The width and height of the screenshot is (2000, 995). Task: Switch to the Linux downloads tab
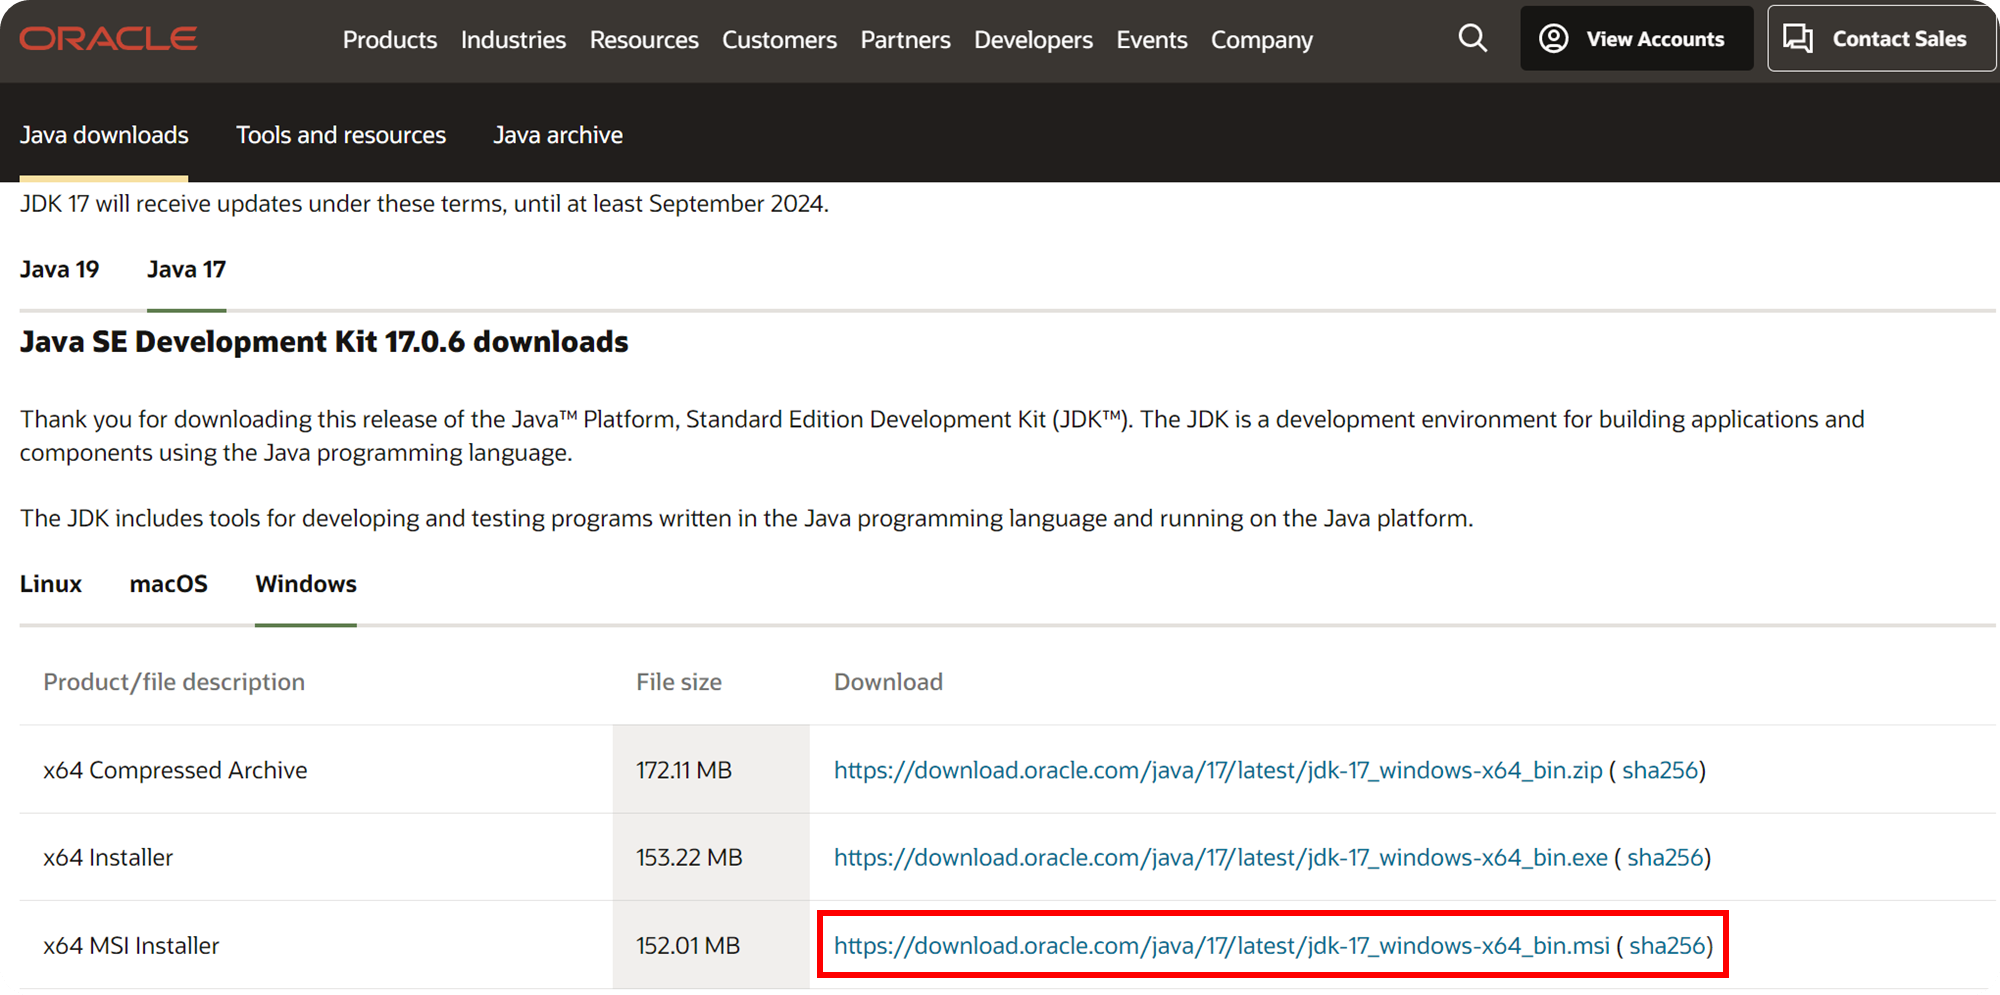[51, 584]
